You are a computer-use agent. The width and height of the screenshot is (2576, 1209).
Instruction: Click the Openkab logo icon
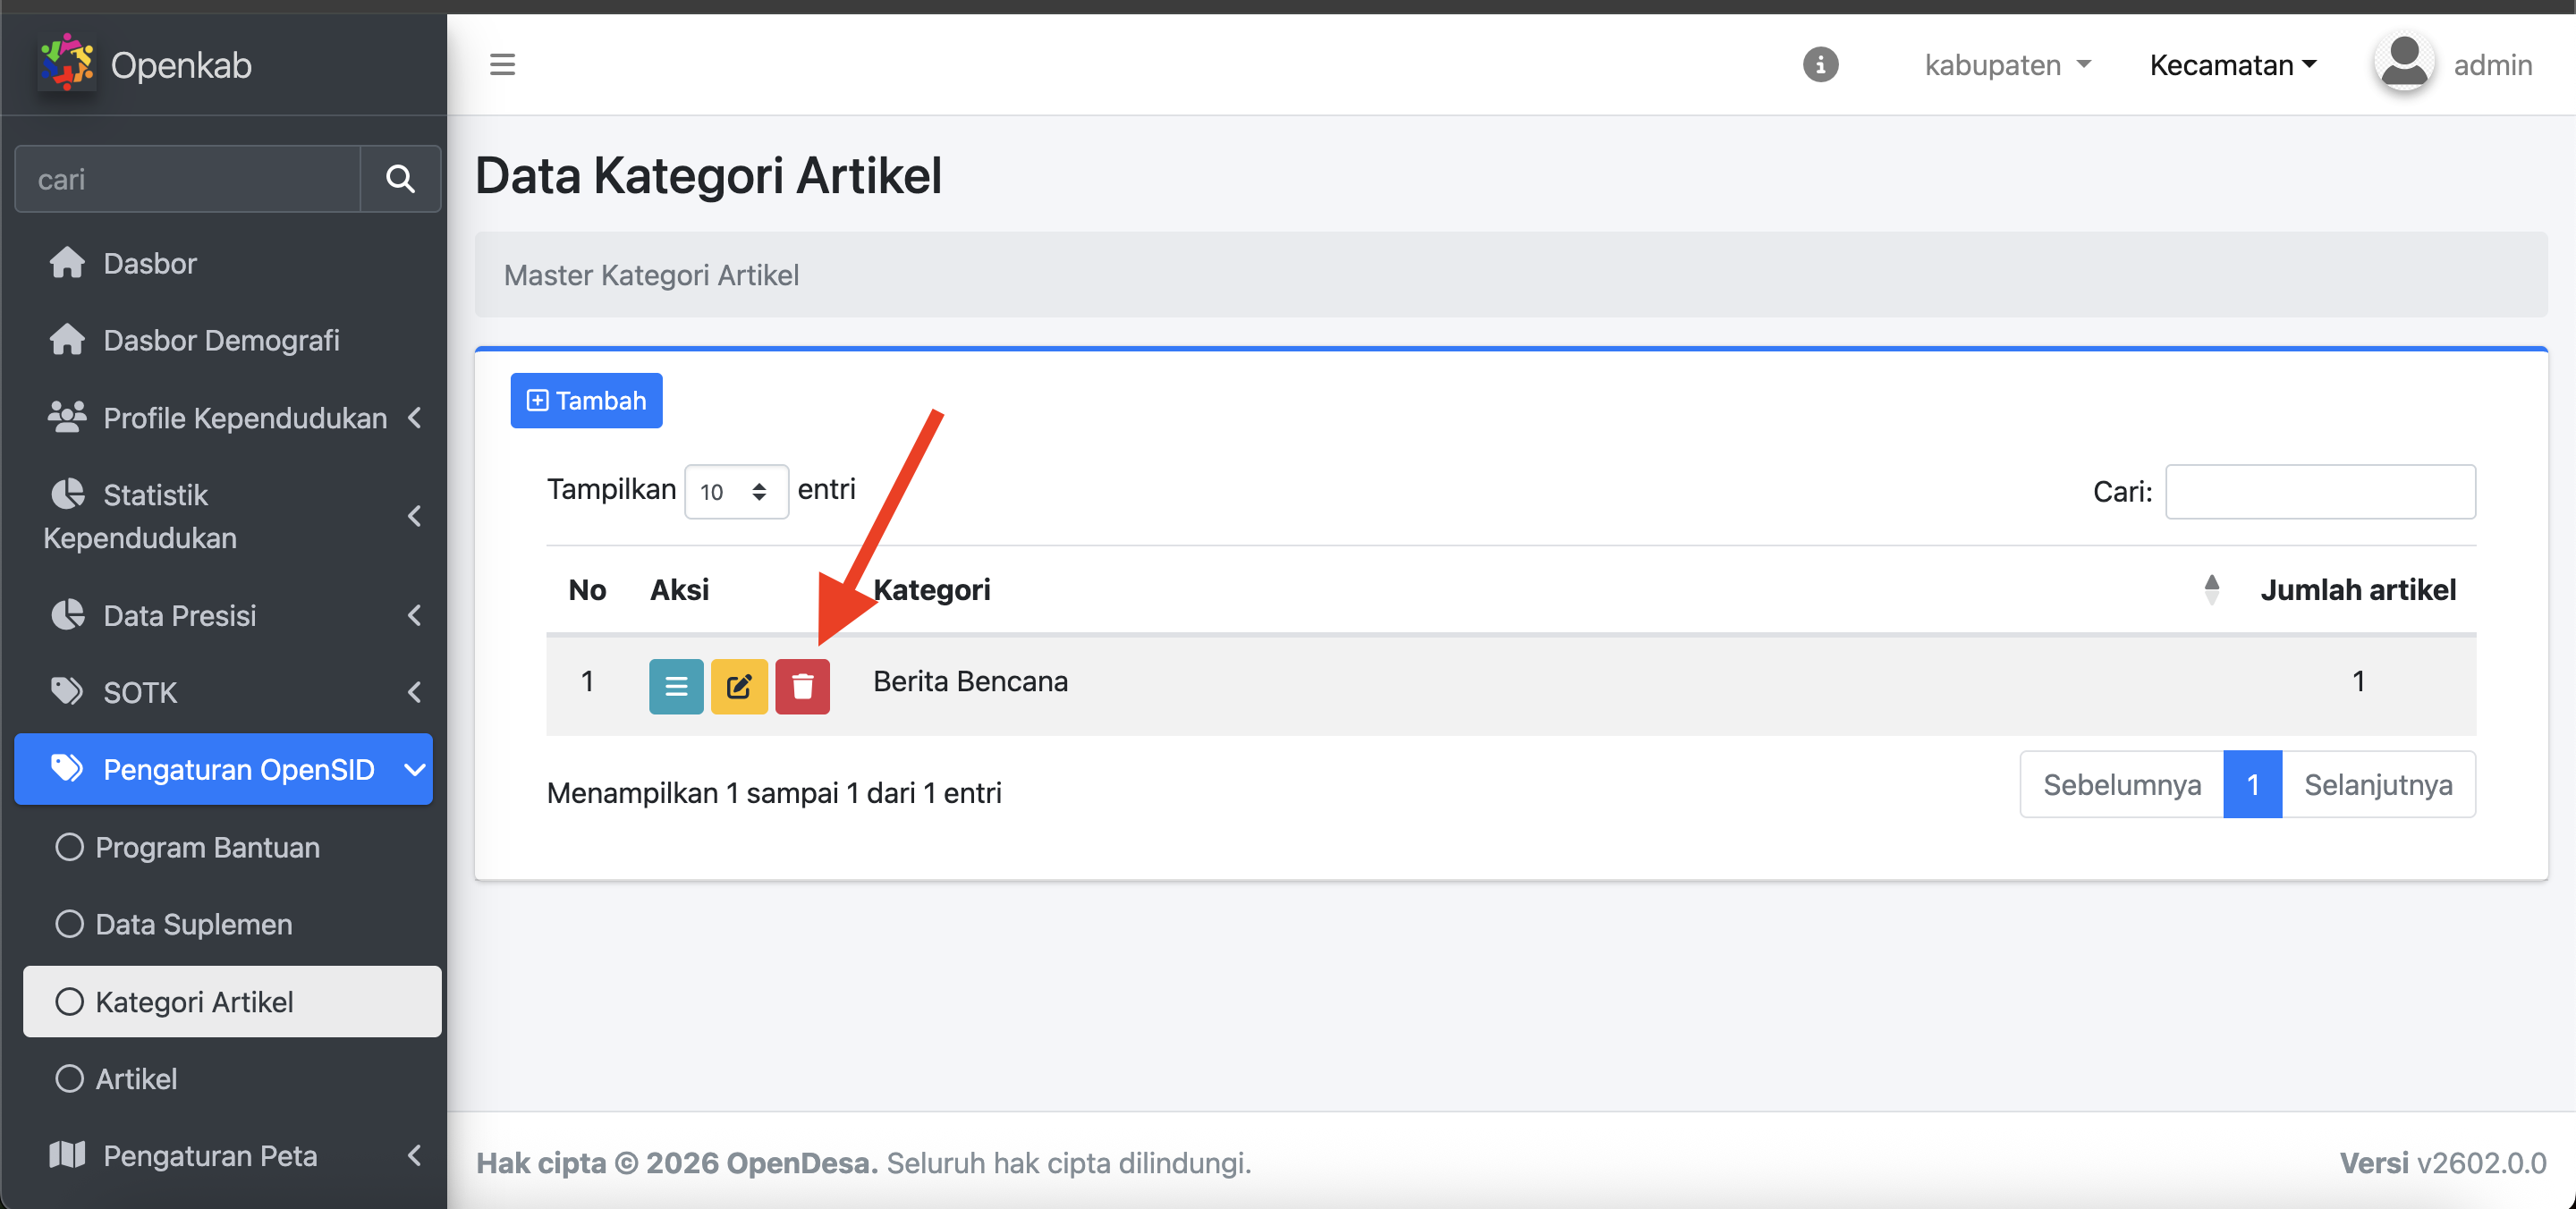66,63
